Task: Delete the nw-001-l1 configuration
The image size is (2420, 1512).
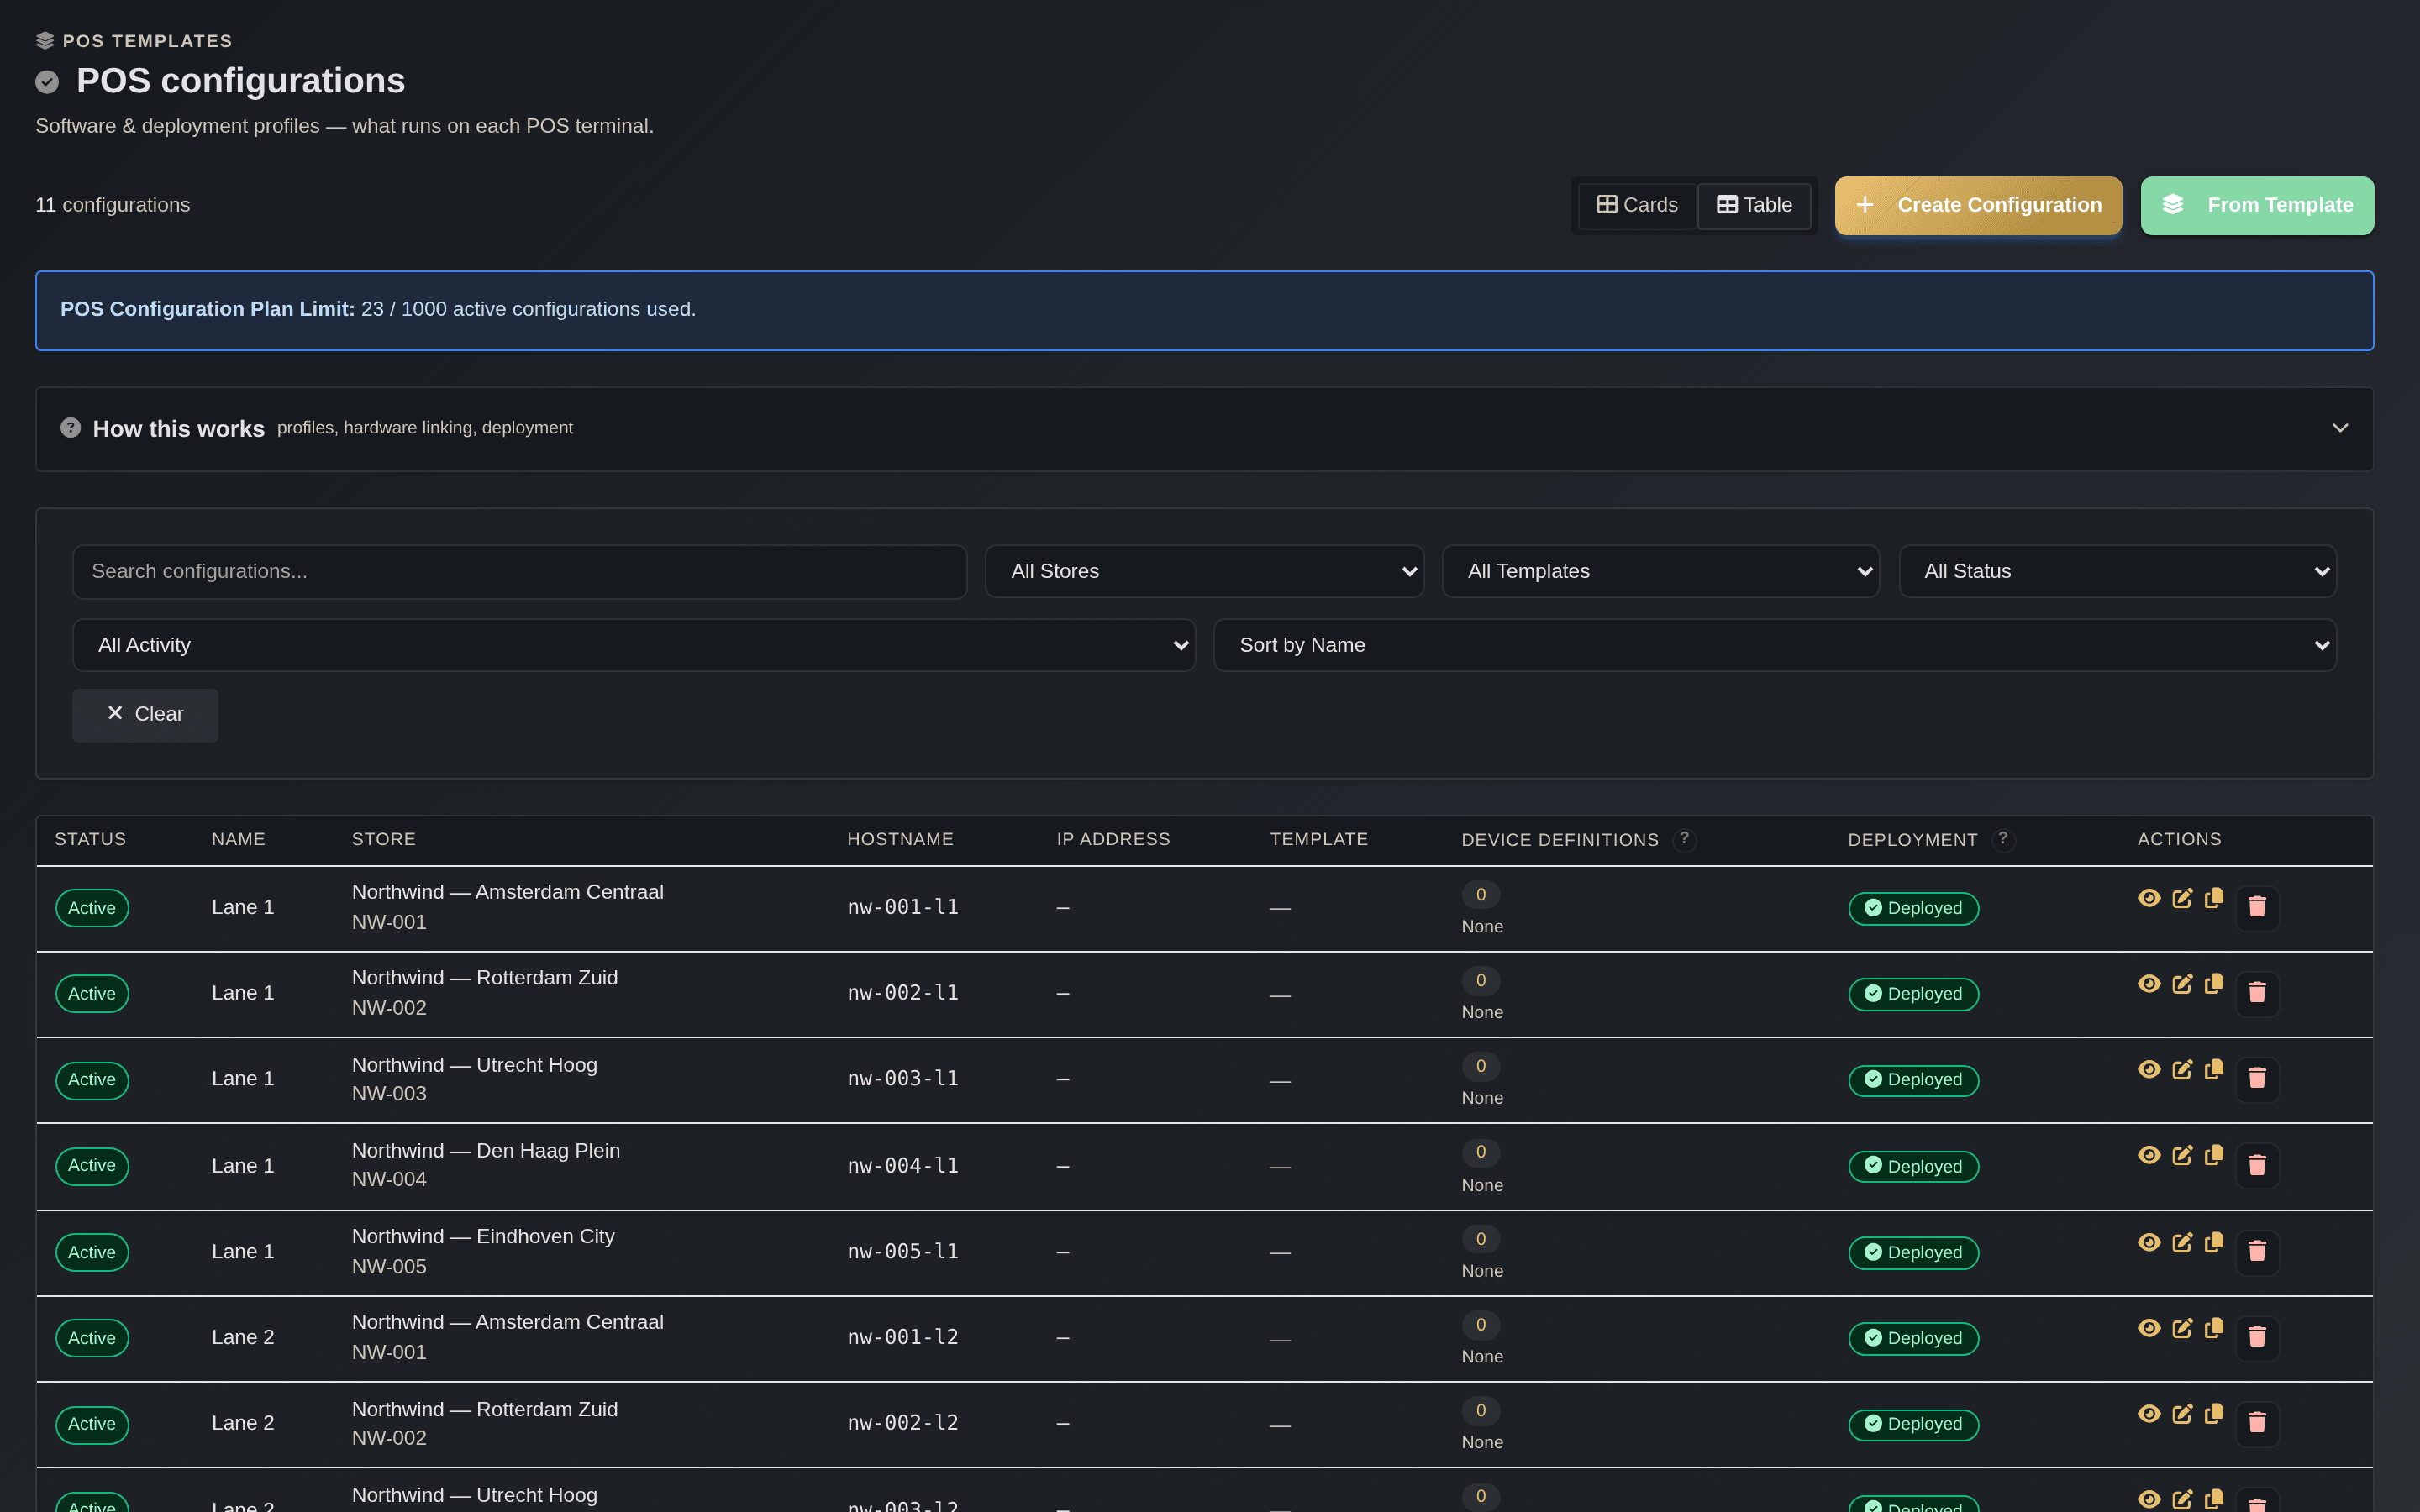Action: point(2257,908)
